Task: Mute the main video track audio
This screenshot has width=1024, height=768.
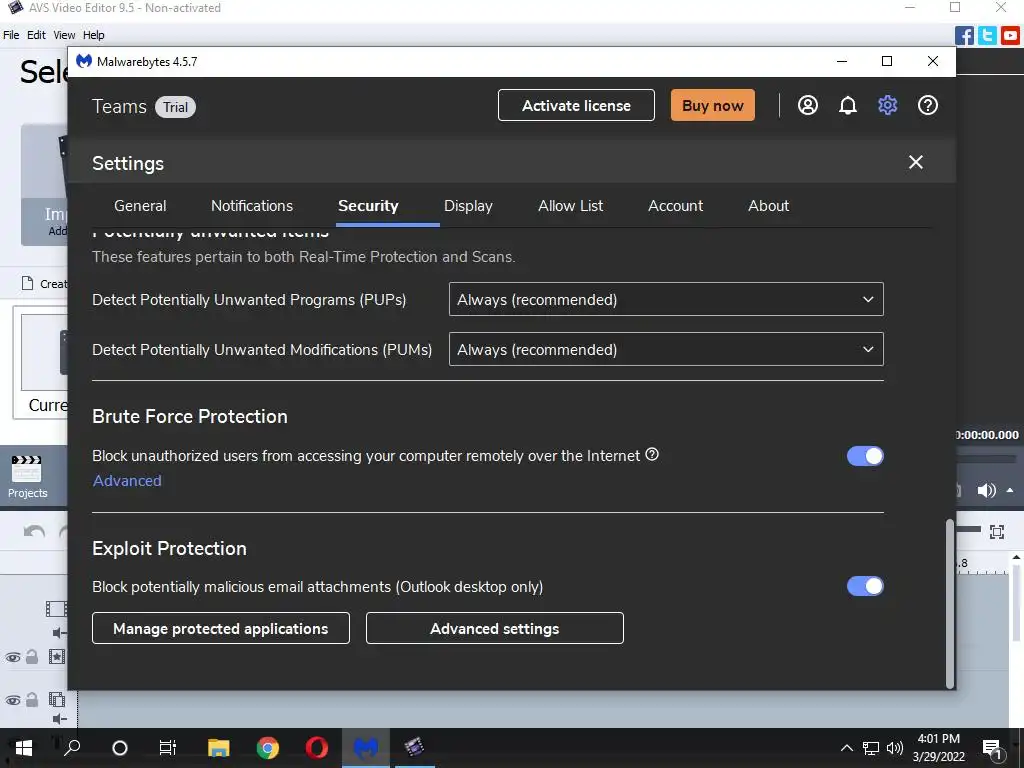Action: pos(59,632)
